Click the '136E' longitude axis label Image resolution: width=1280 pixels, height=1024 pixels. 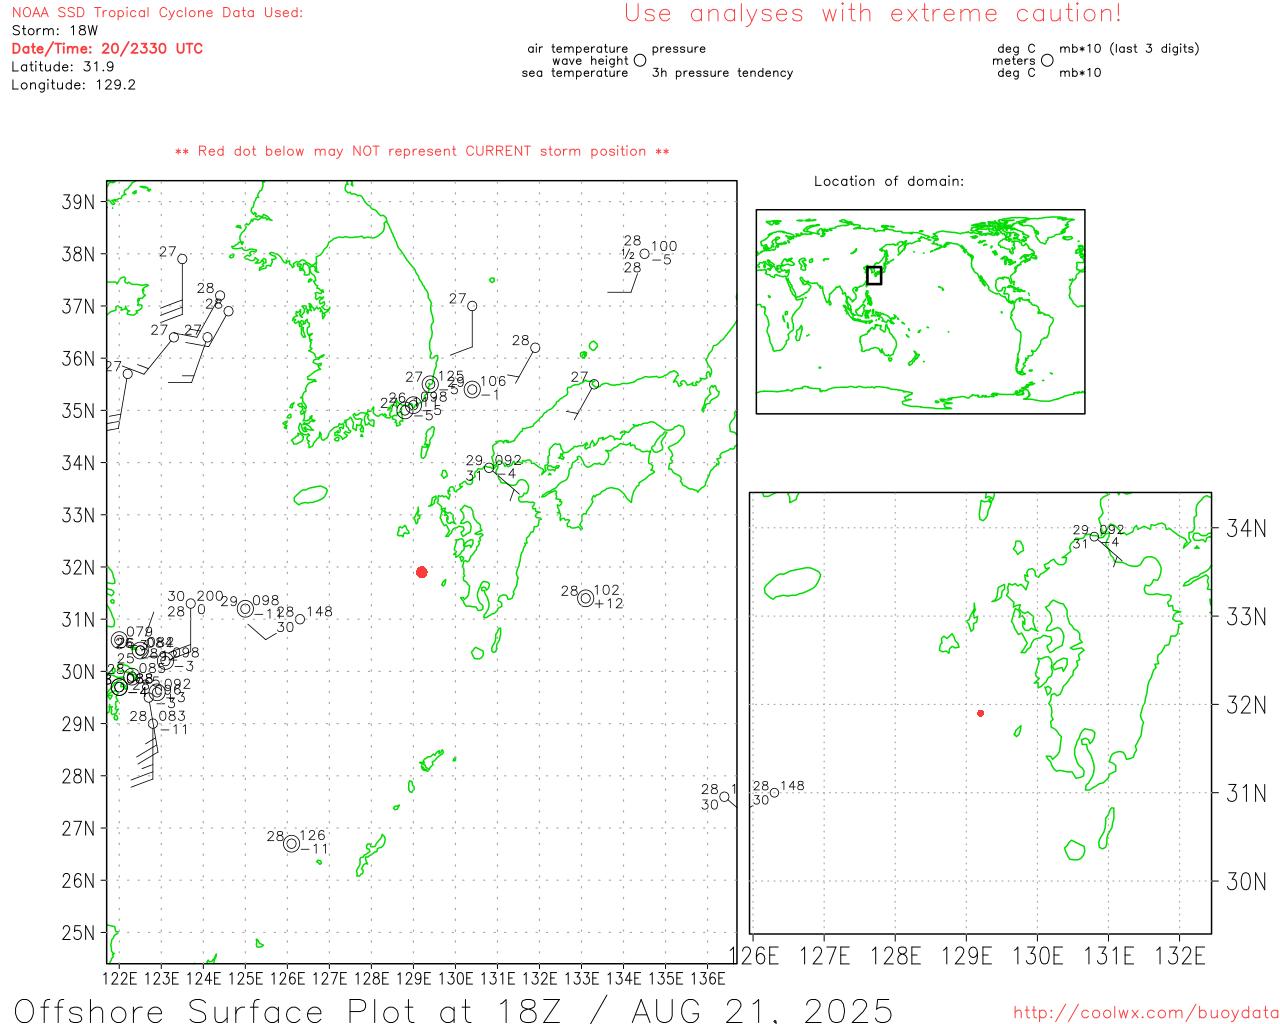click(x=708, y=978)
